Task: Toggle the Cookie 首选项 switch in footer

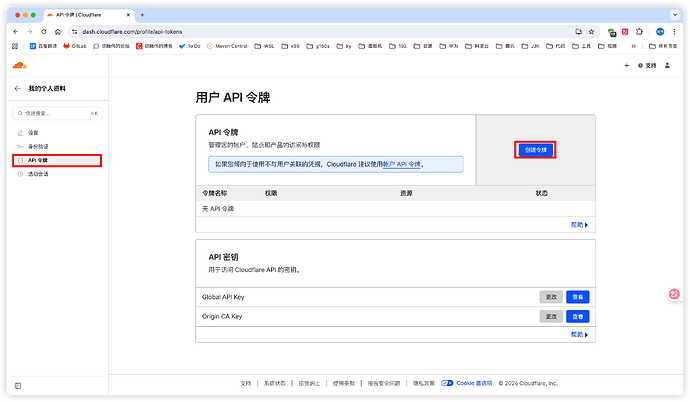Action: 449,383
